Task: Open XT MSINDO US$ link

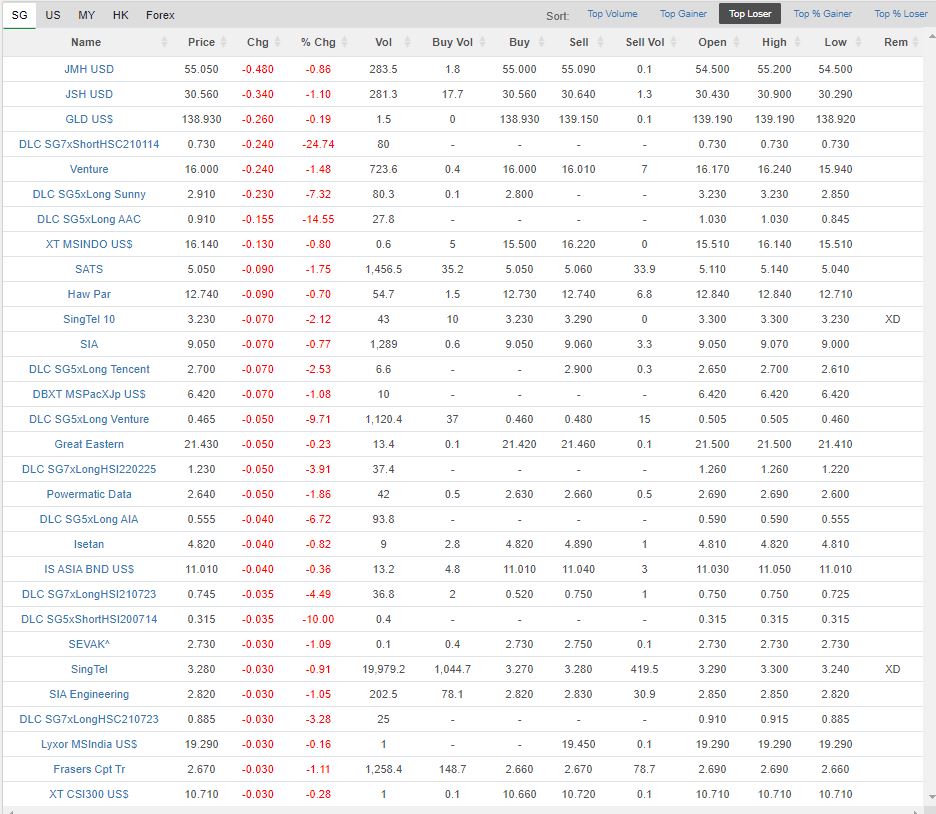Action: (89, 245)
